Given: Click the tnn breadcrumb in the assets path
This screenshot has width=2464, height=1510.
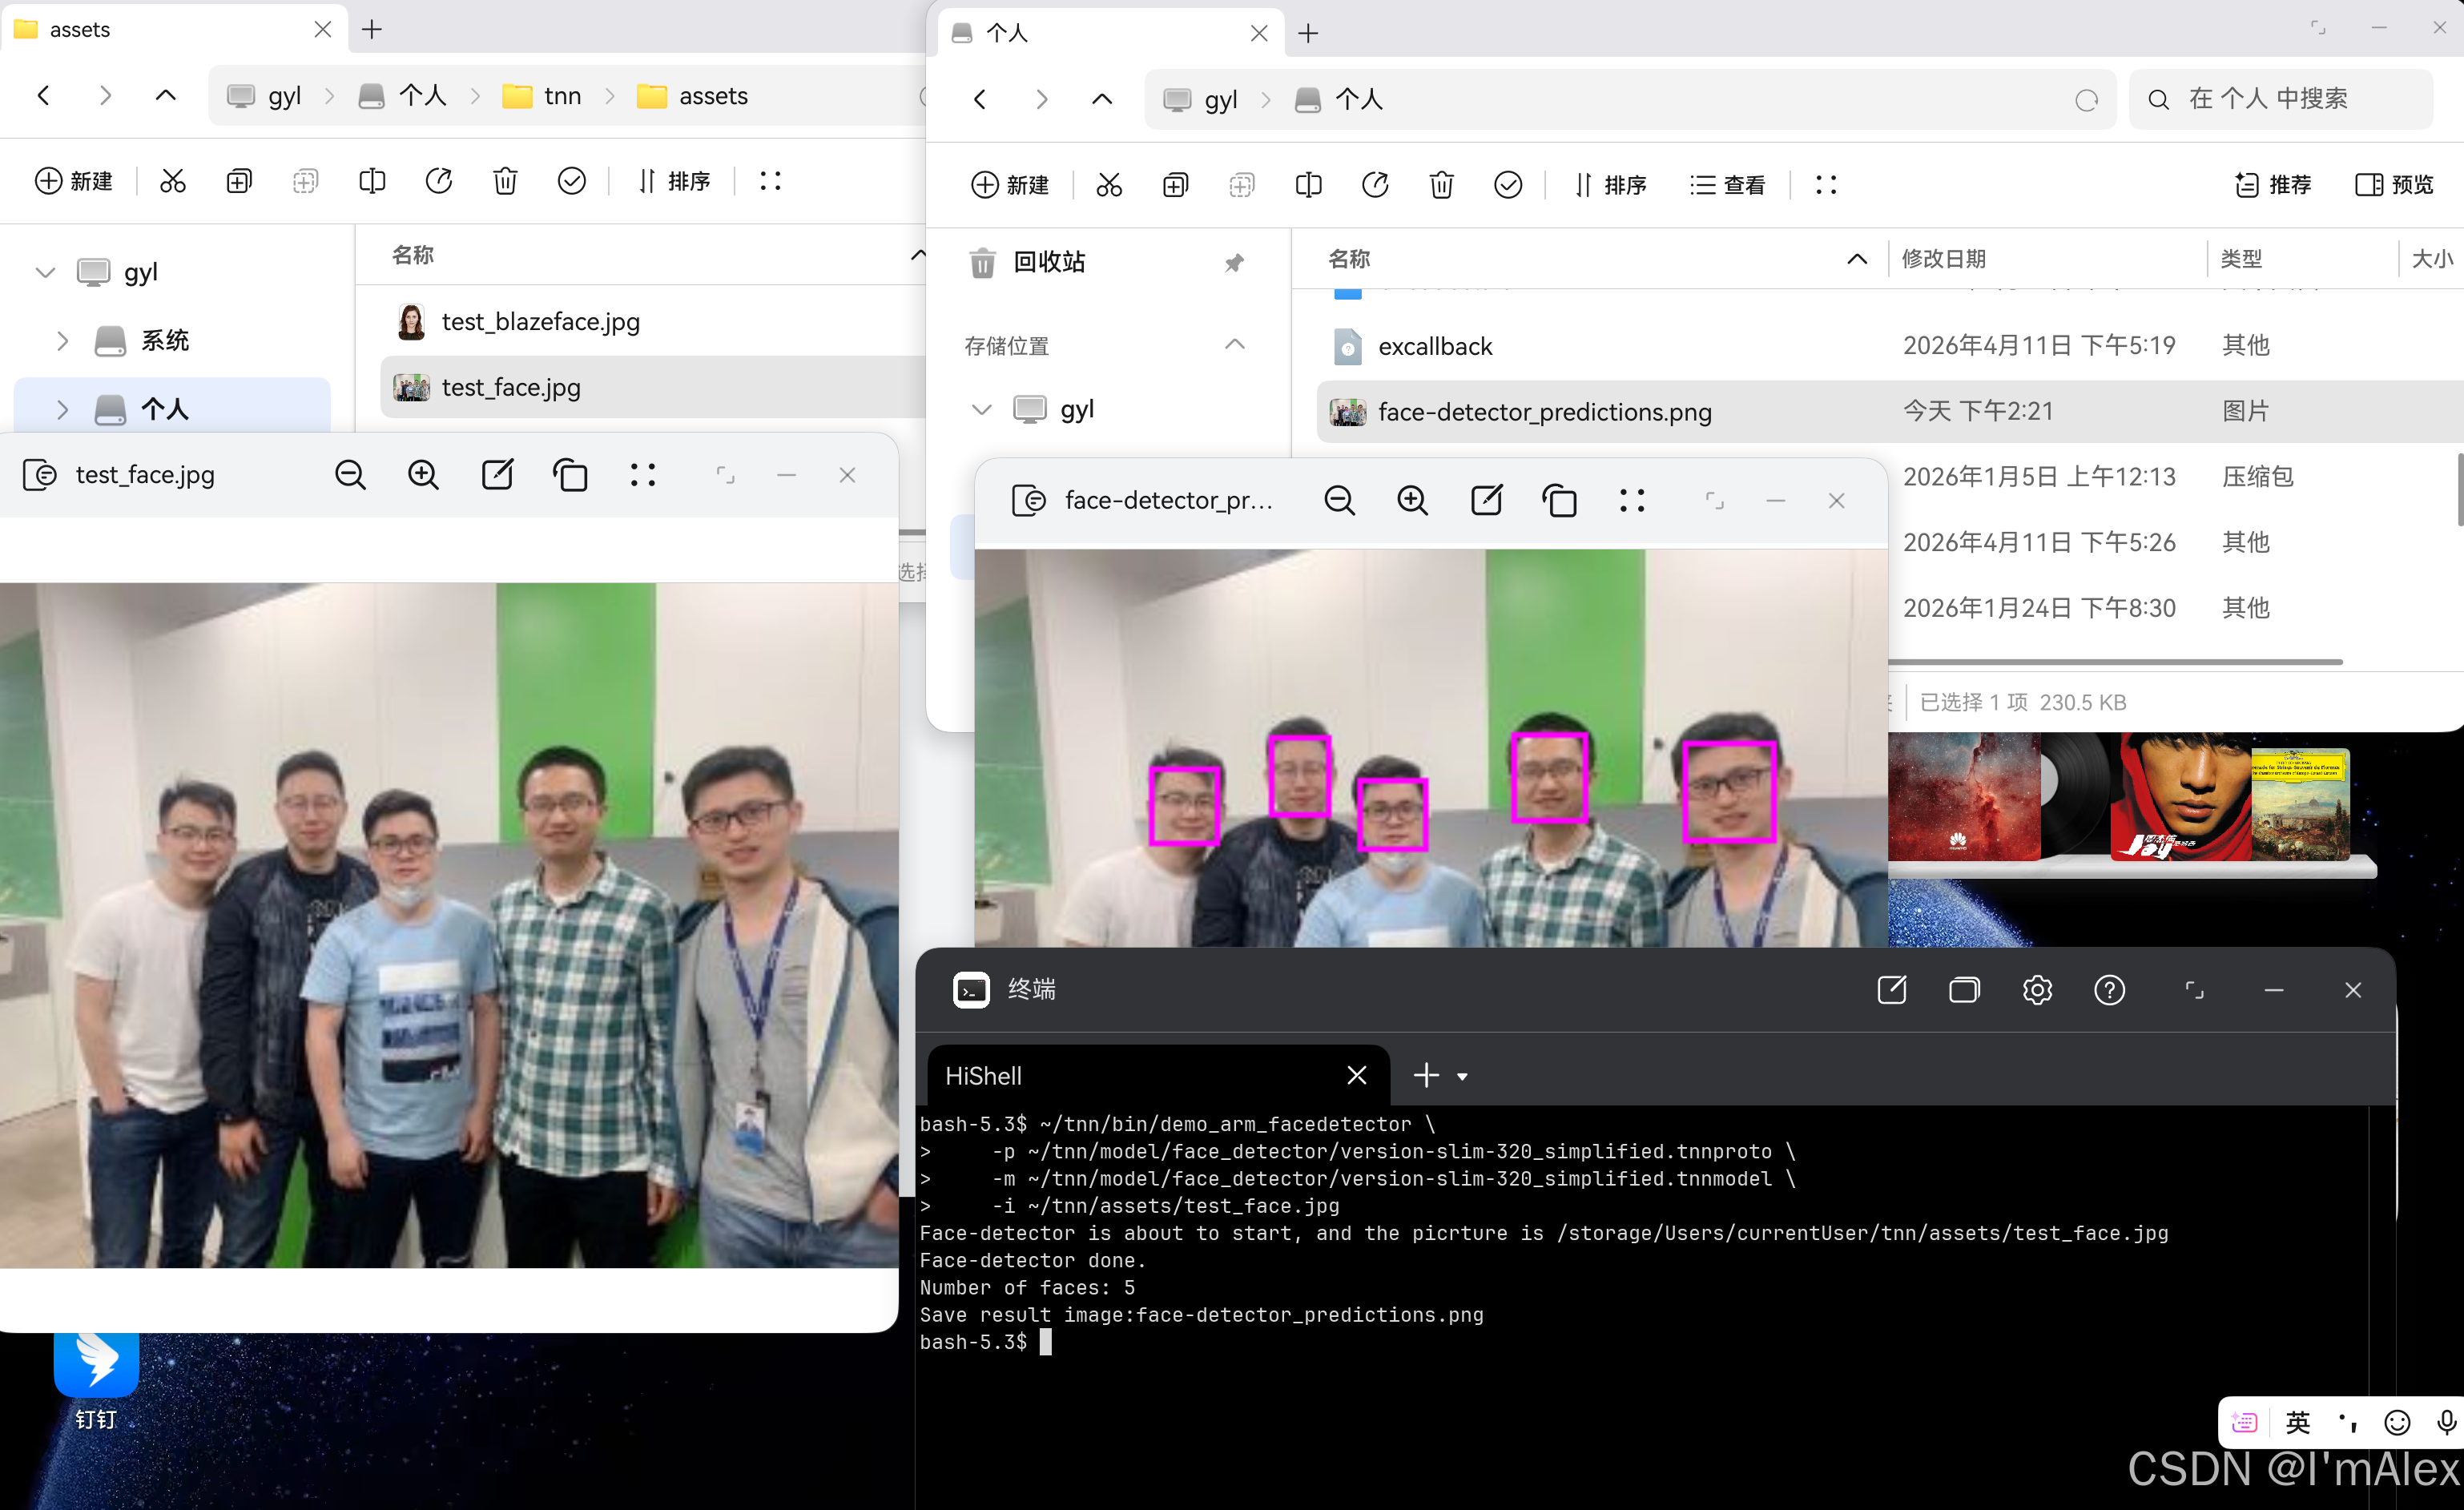Looking at the screenshot, I should point(542,96).
